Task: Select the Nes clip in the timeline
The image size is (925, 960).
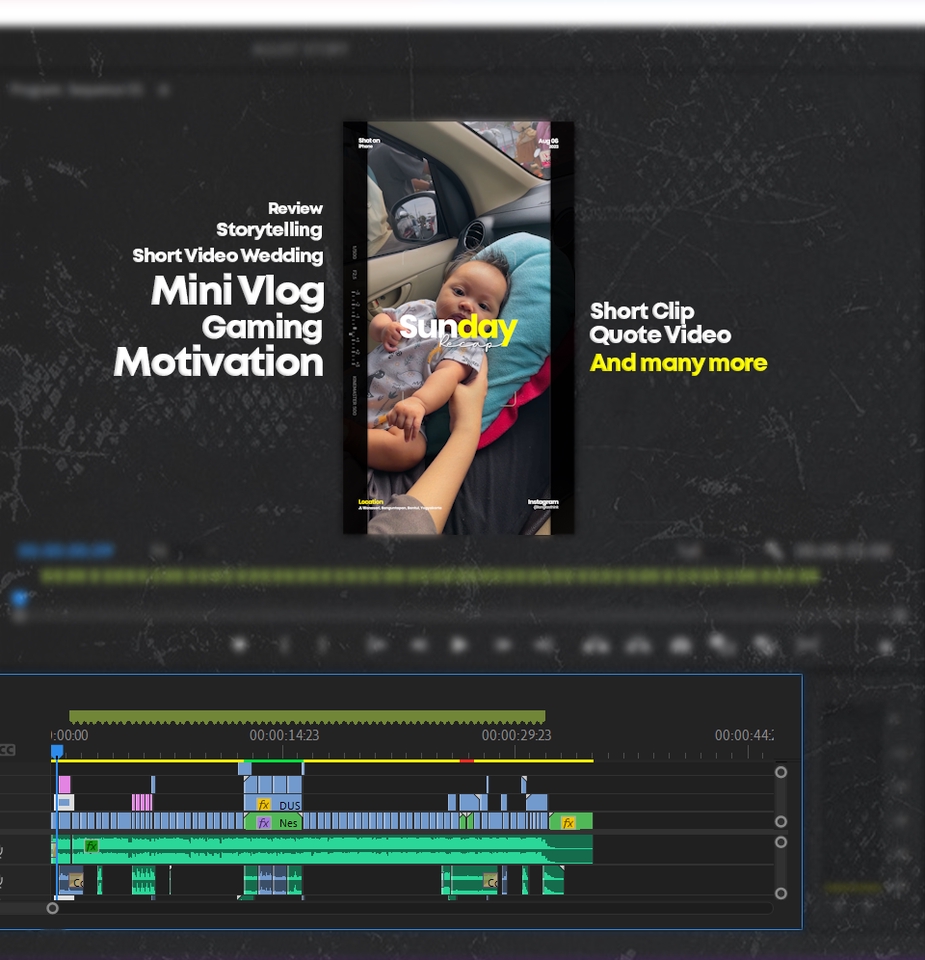Action: tap(273, 822)
